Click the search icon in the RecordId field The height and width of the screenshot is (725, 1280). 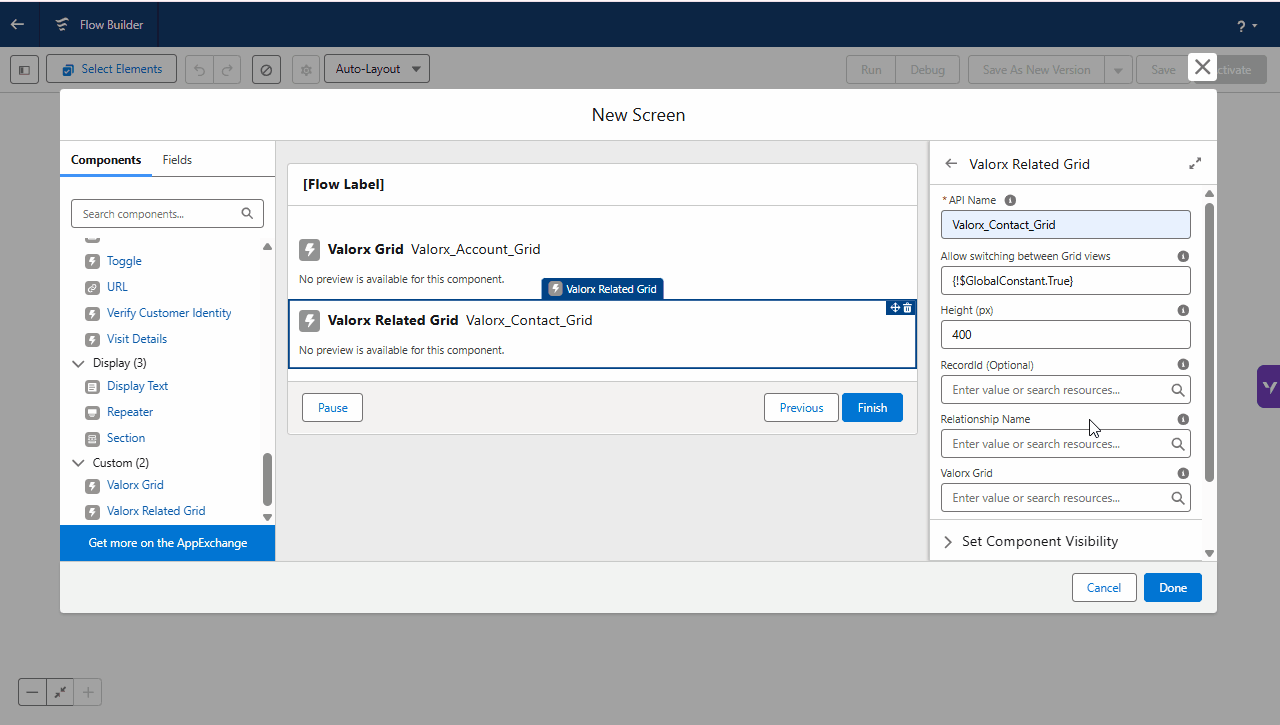[x=1178, y=390]
